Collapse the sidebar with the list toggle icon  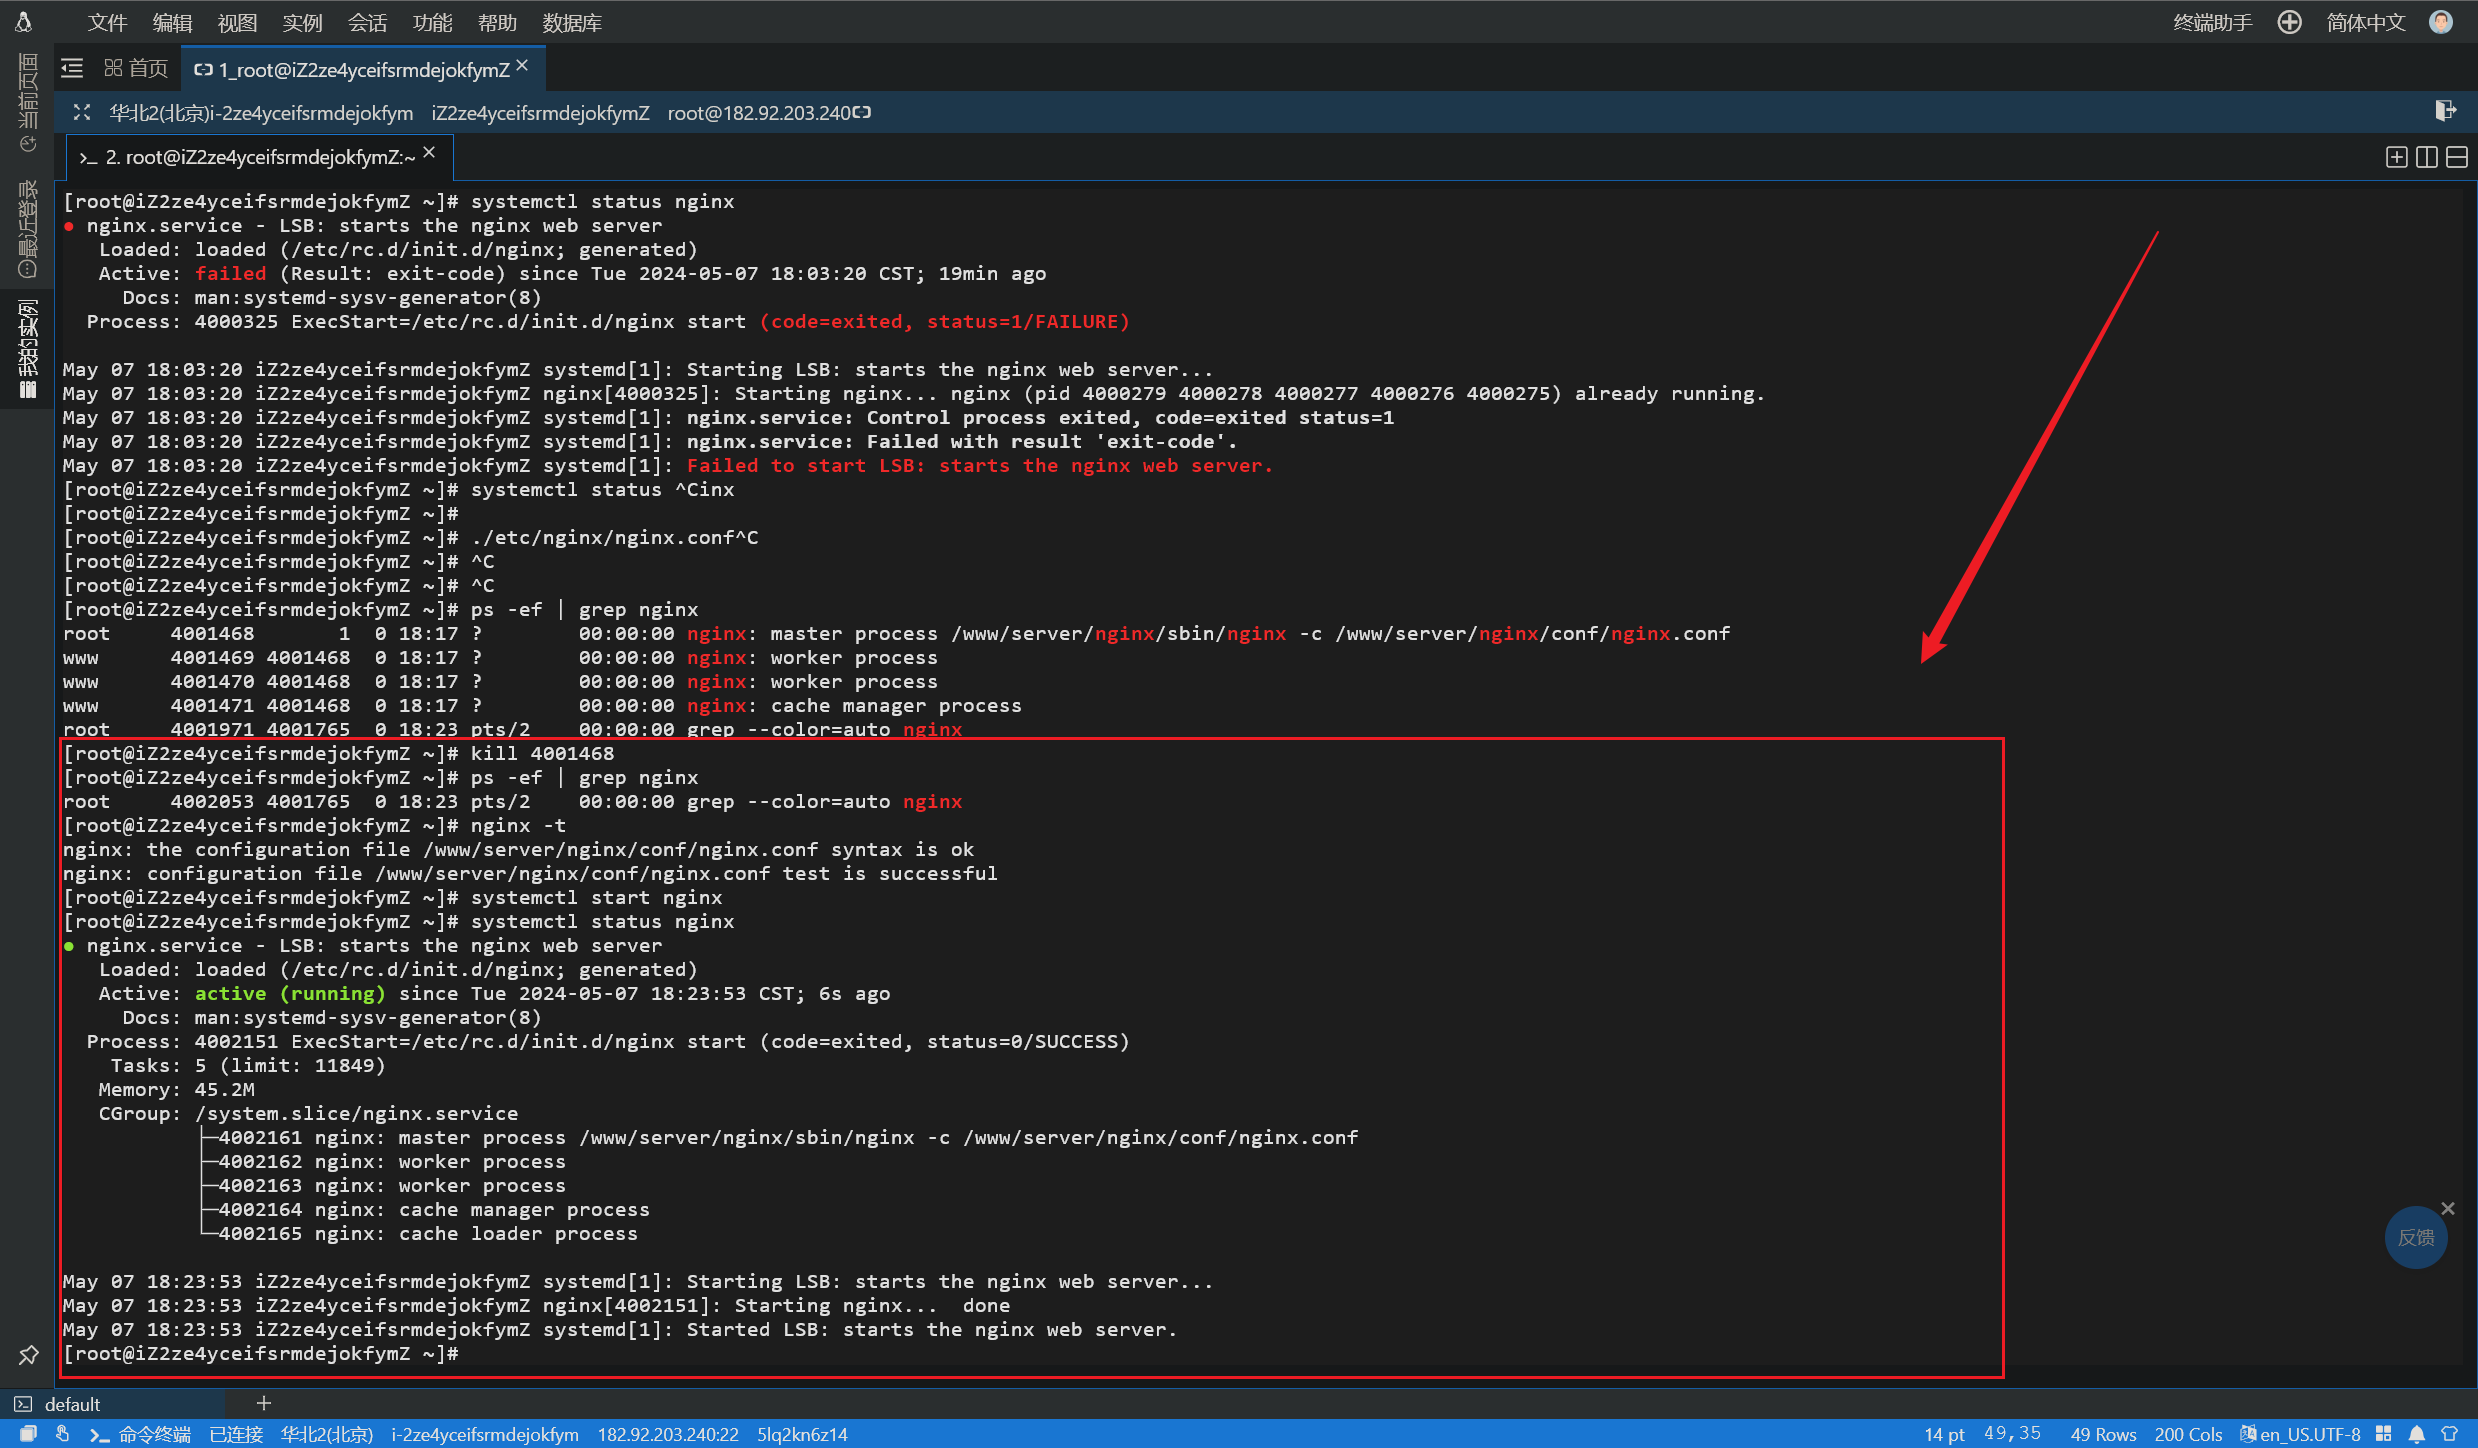click(x=72, y=68)
